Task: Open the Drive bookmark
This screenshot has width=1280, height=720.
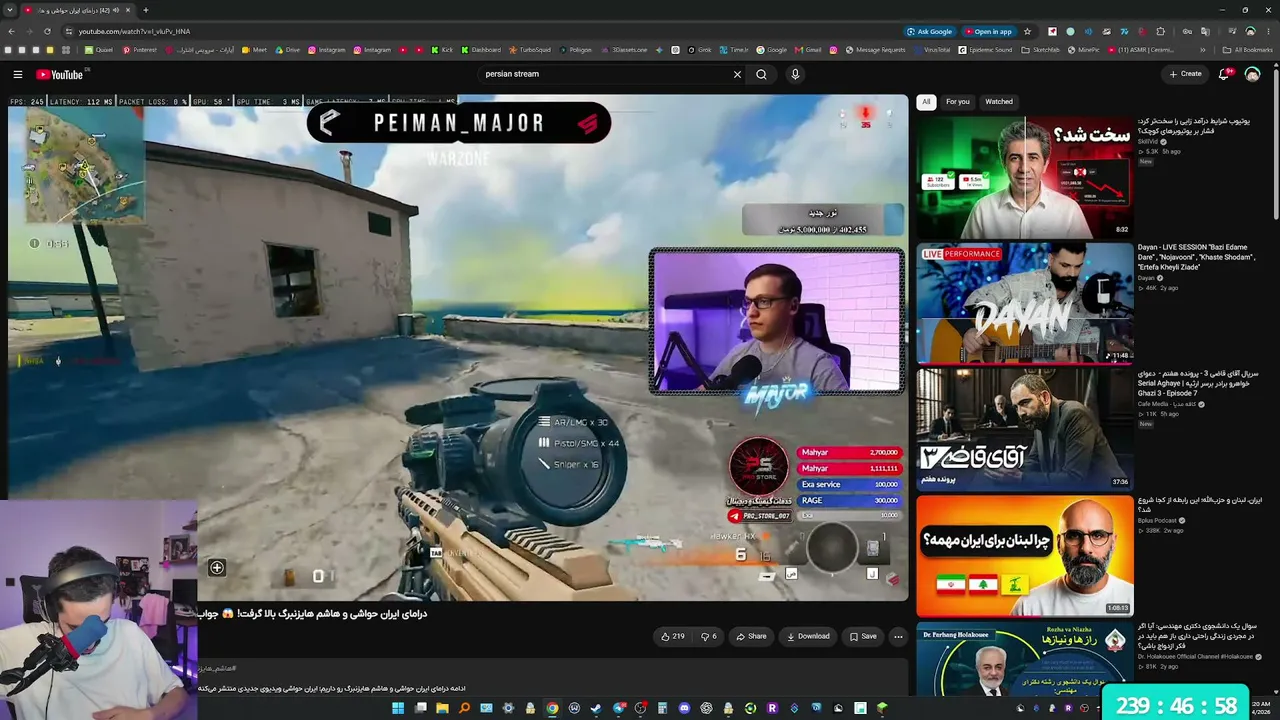Action: point(287,50)
